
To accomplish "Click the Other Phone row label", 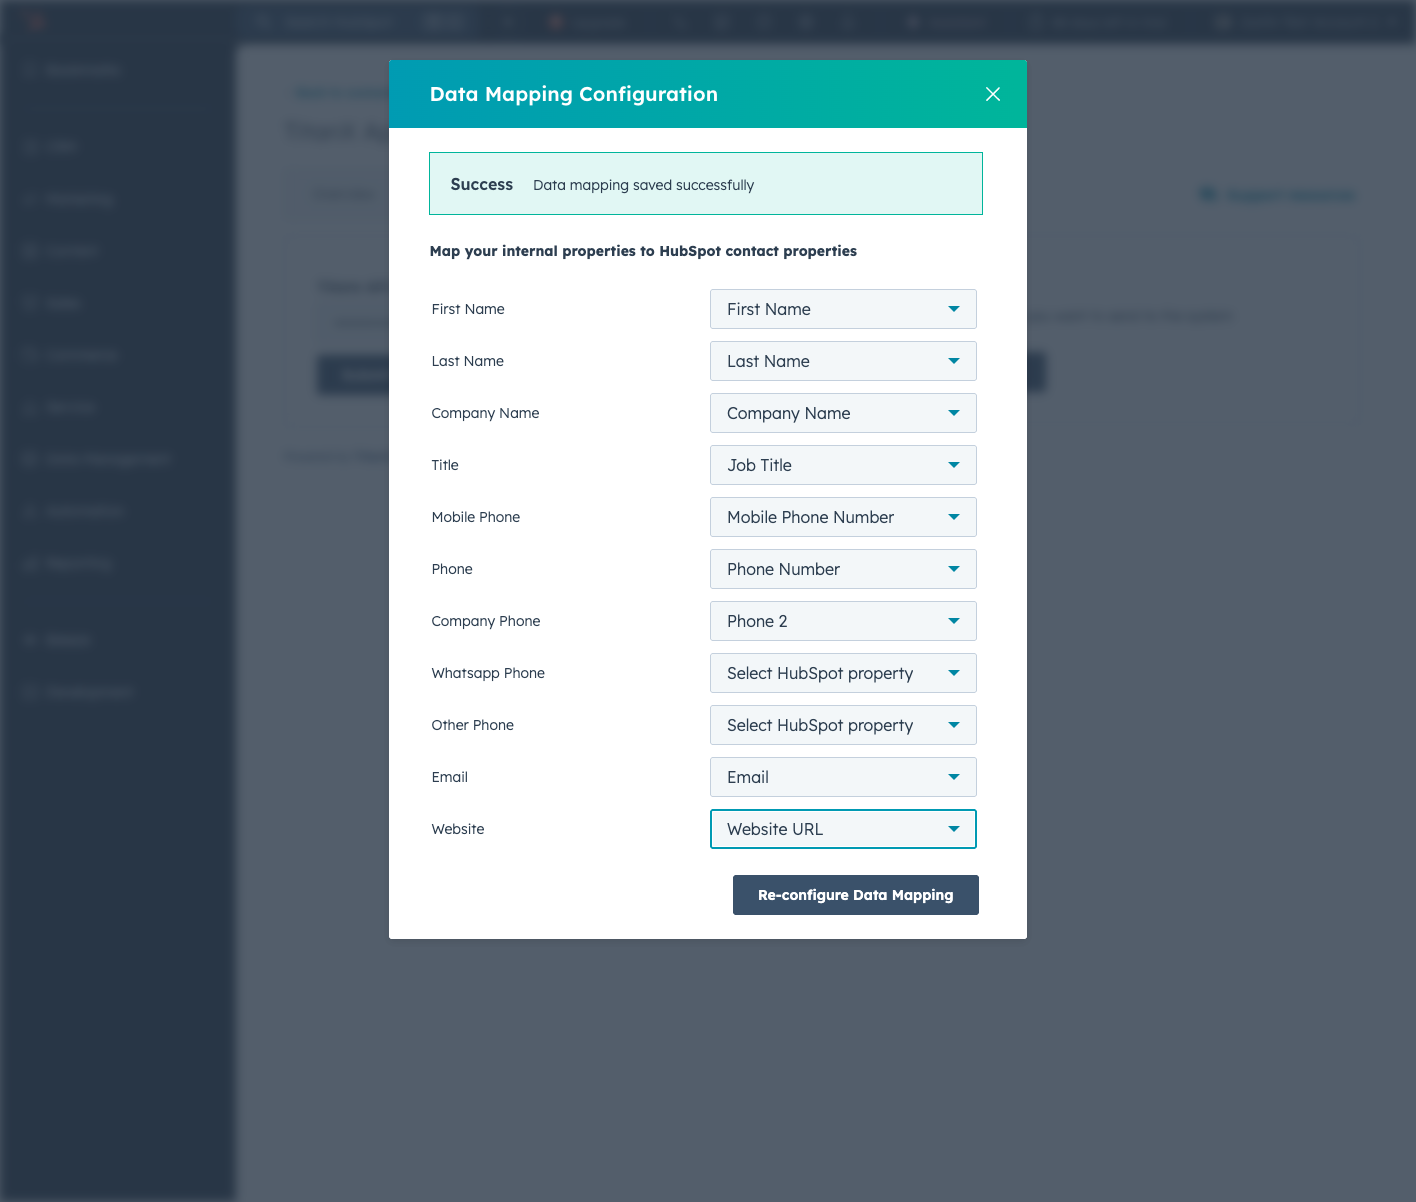I will coord(473,725).
